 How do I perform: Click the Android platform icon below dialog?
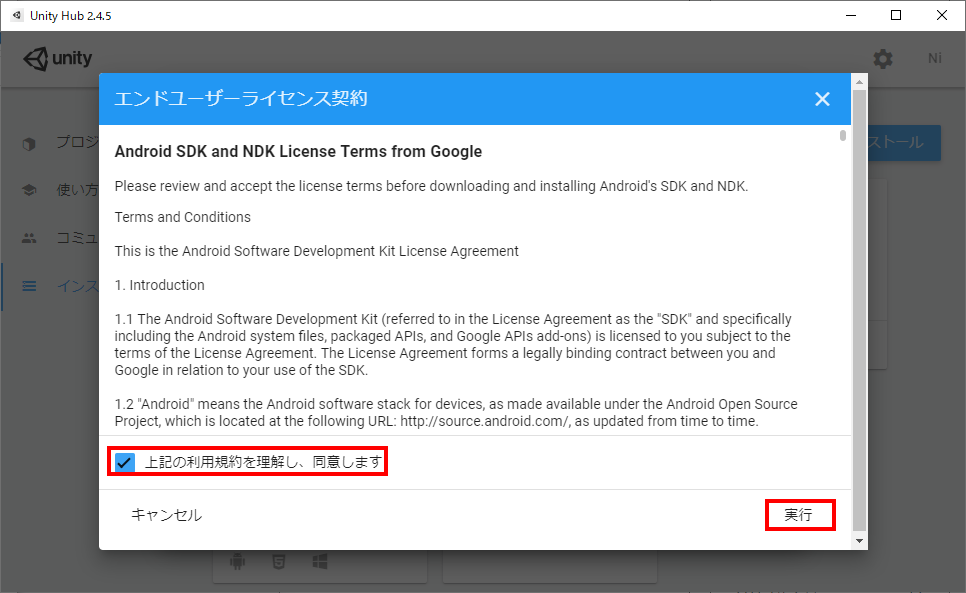pos(238,562)
